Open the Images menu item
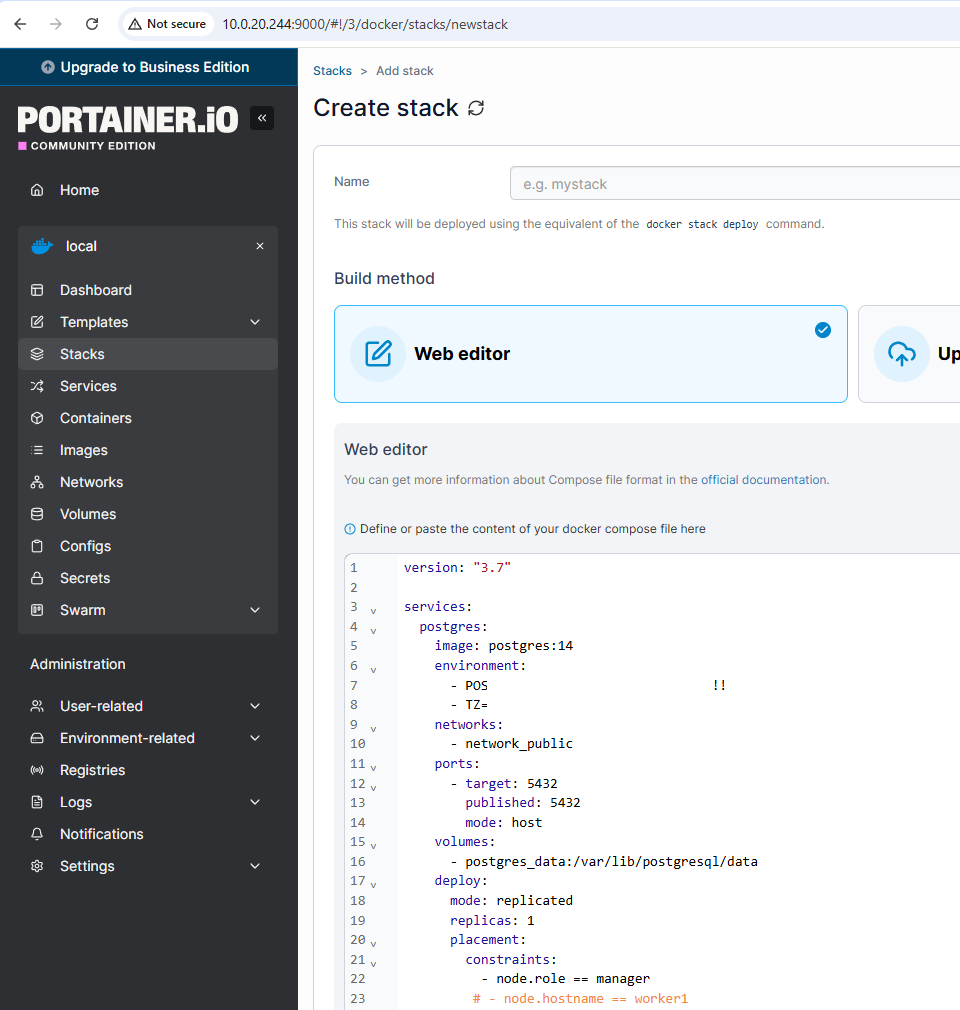 click(x=84, y=450)
